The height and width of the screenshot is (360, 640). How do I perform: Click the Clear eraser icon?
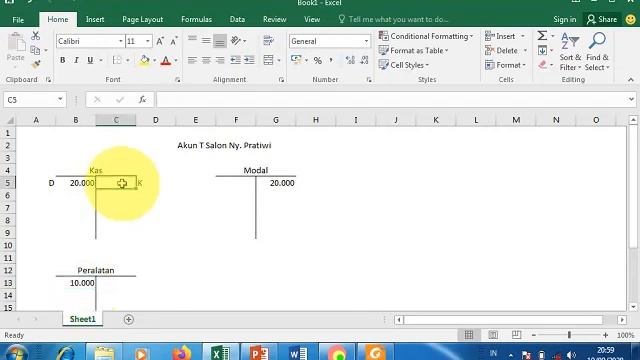[542, 64]
